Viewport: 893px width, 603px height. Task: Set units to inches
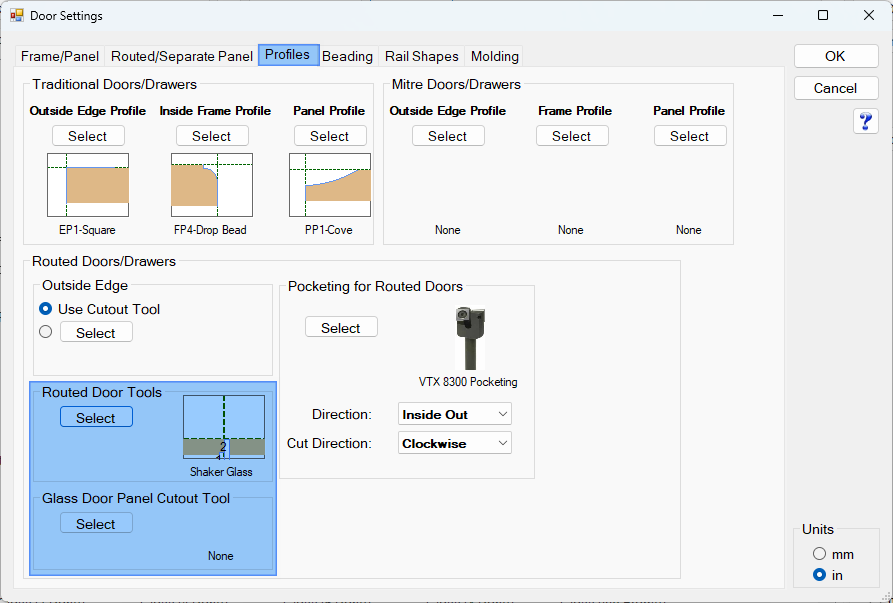(x=820, y=575)
